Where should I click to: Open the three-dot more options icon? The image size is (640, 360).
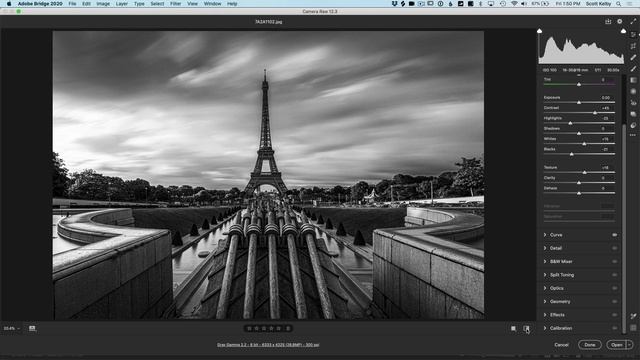(633, 135)
